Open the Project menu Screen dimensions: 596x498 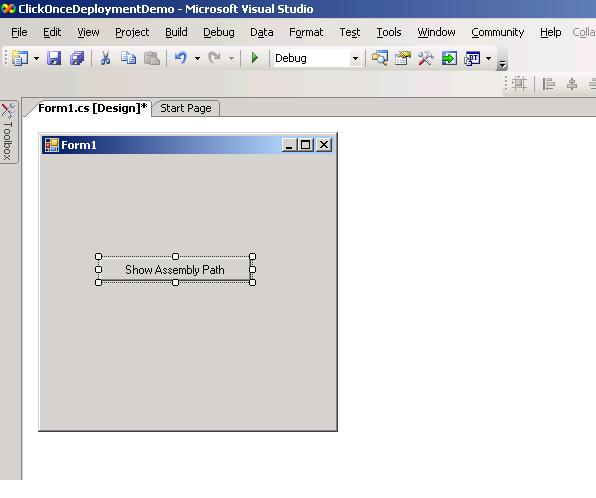point(132,32)
